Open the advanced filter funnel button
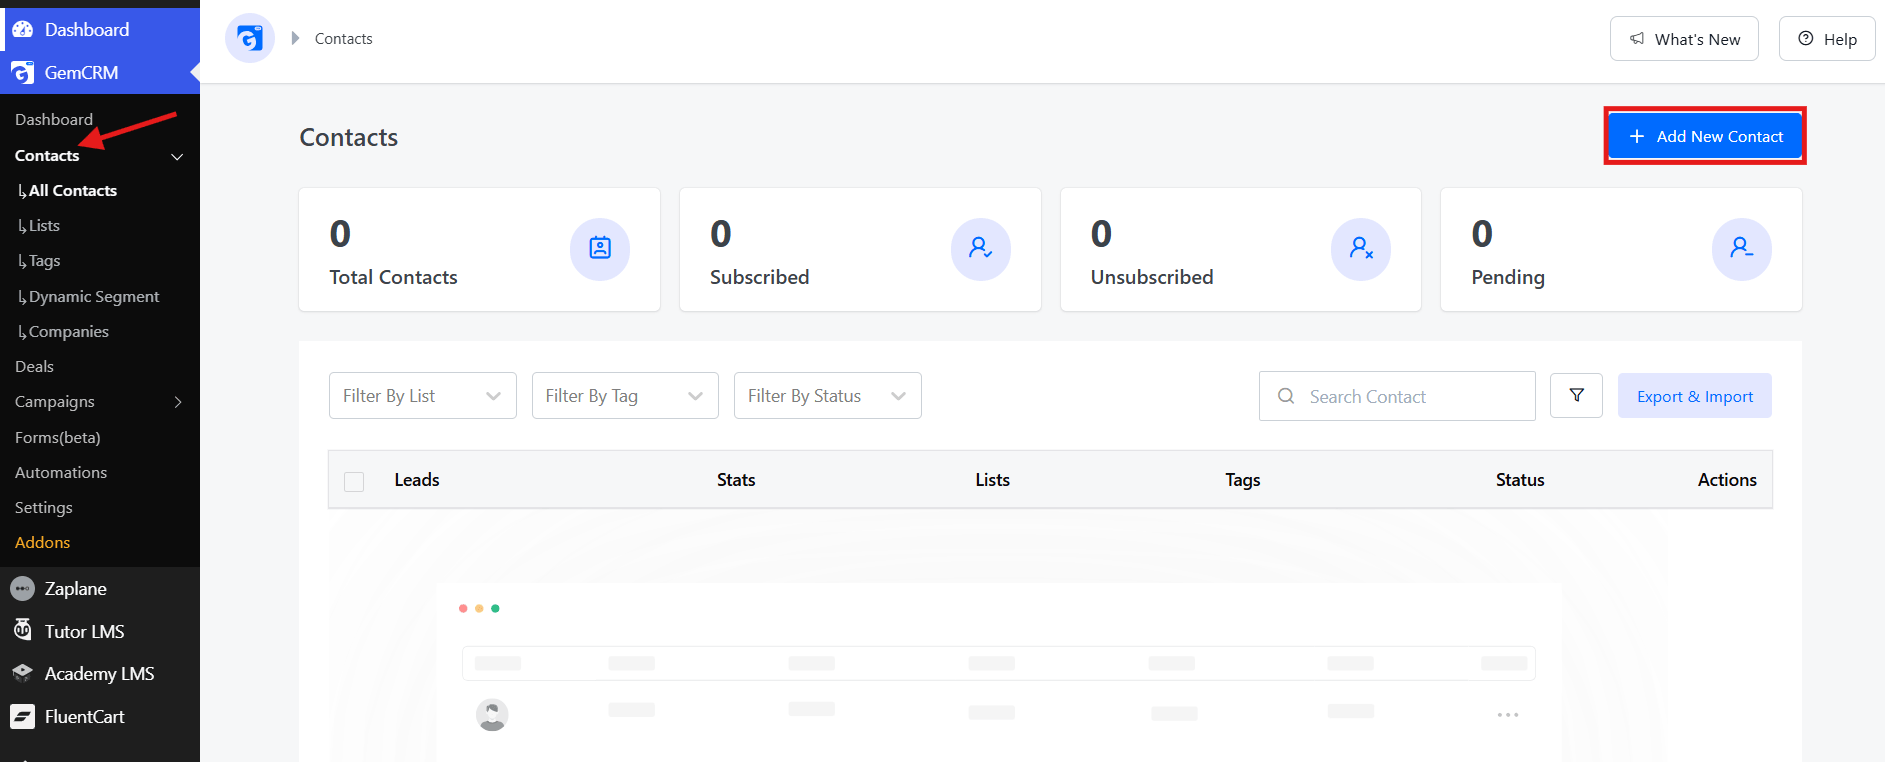 (1577, 396)
